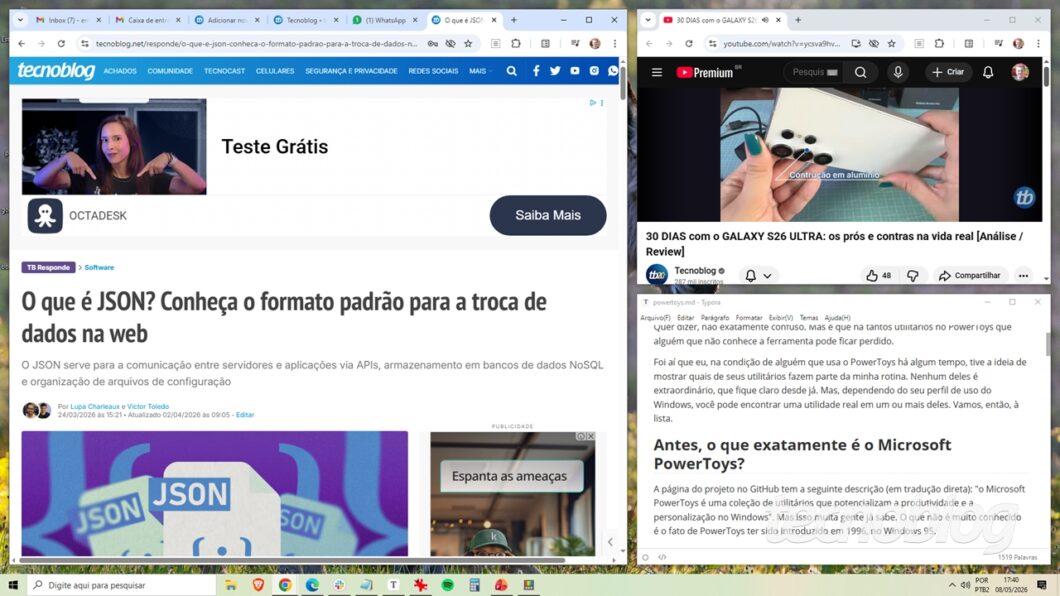
Task: Expand the Mais menu on Tecnoblog
Action: (480, 71)
